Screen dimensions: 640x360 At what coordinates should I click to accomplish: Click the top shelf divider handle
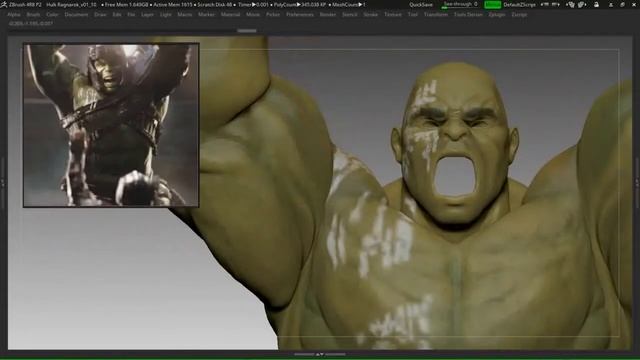(x=247, y=30)
